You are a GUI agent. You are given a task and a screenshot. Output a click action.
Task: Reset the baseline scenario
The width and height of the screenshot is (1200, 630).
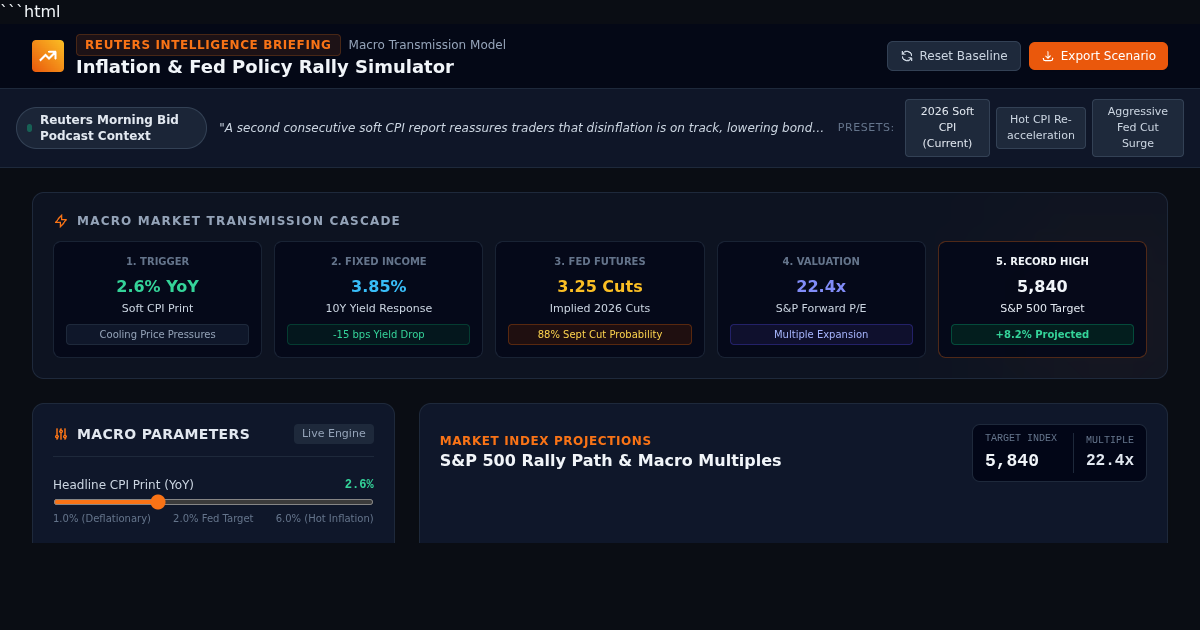pos(954,56)
